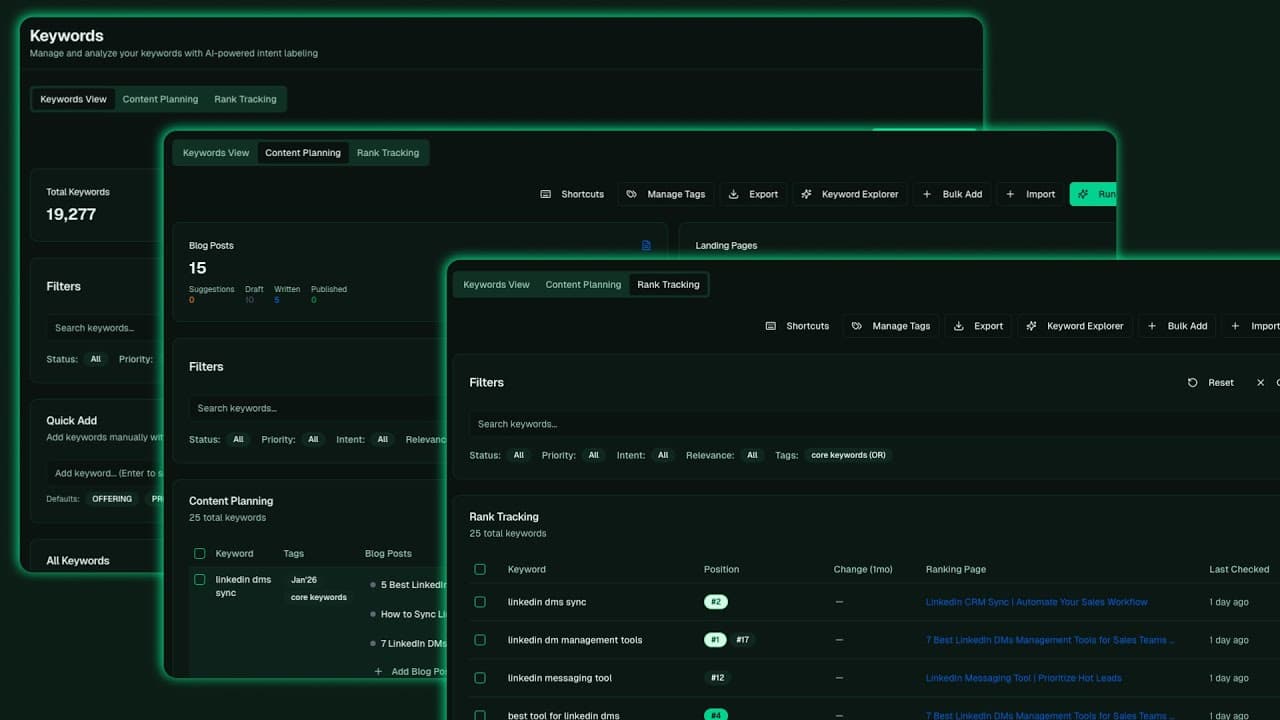Switch to Keywords View tab in Rank Tracking window

coord(496,285)
